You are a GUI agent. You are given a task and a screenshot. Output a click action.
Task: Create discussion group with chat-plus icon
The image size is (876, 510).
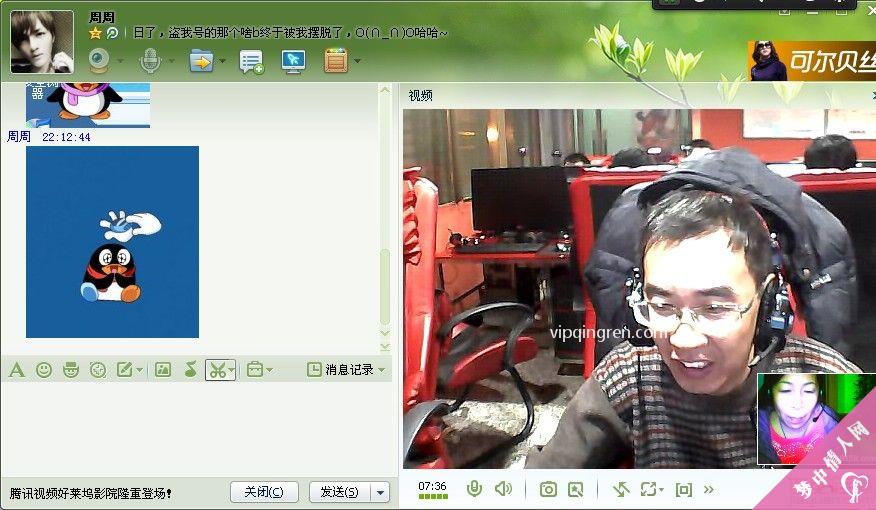pos(251,61)
